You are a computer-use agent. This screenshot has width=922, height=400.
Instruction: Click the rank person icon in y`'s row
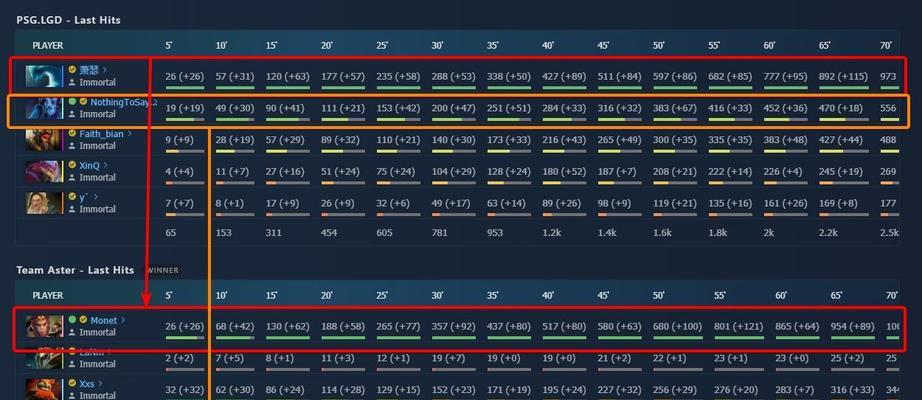pos(72,209)
